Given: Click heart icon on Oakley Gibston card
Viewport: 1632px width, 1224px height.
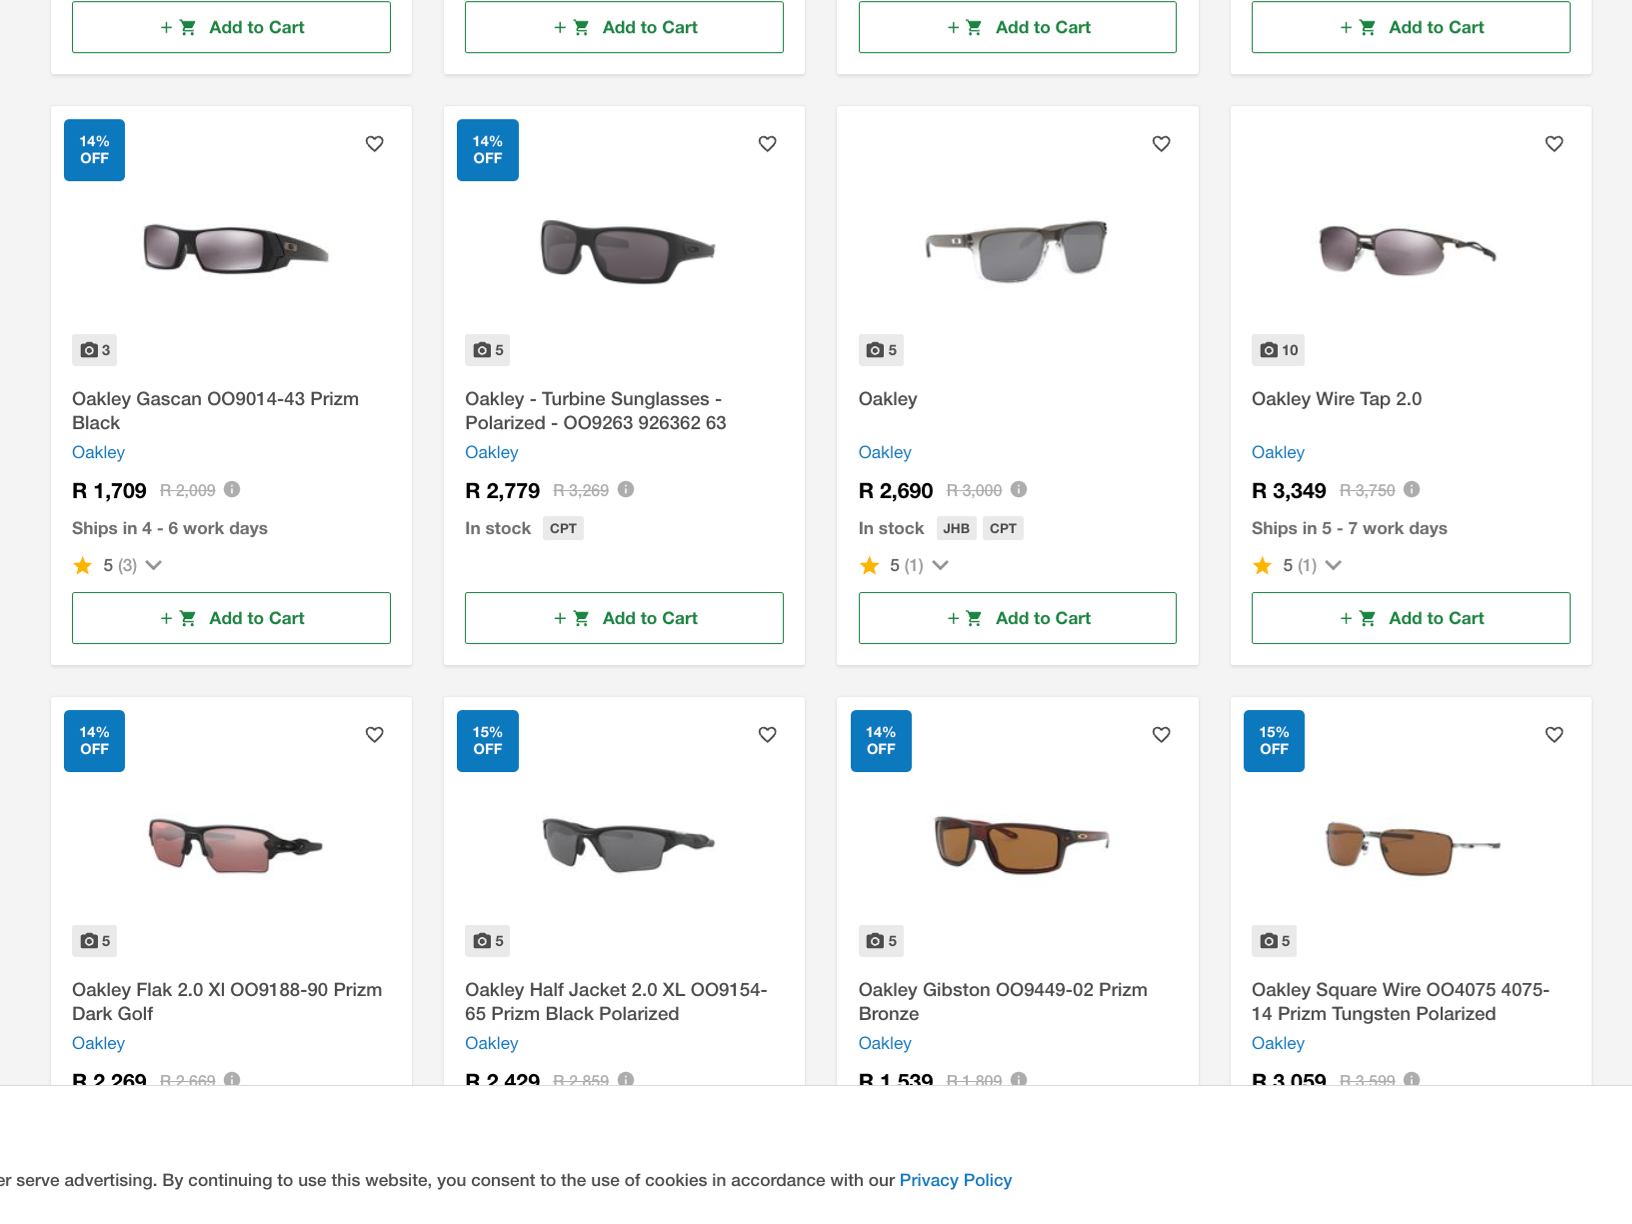Looking at the screenshot, I should [x=1161, y=735].
